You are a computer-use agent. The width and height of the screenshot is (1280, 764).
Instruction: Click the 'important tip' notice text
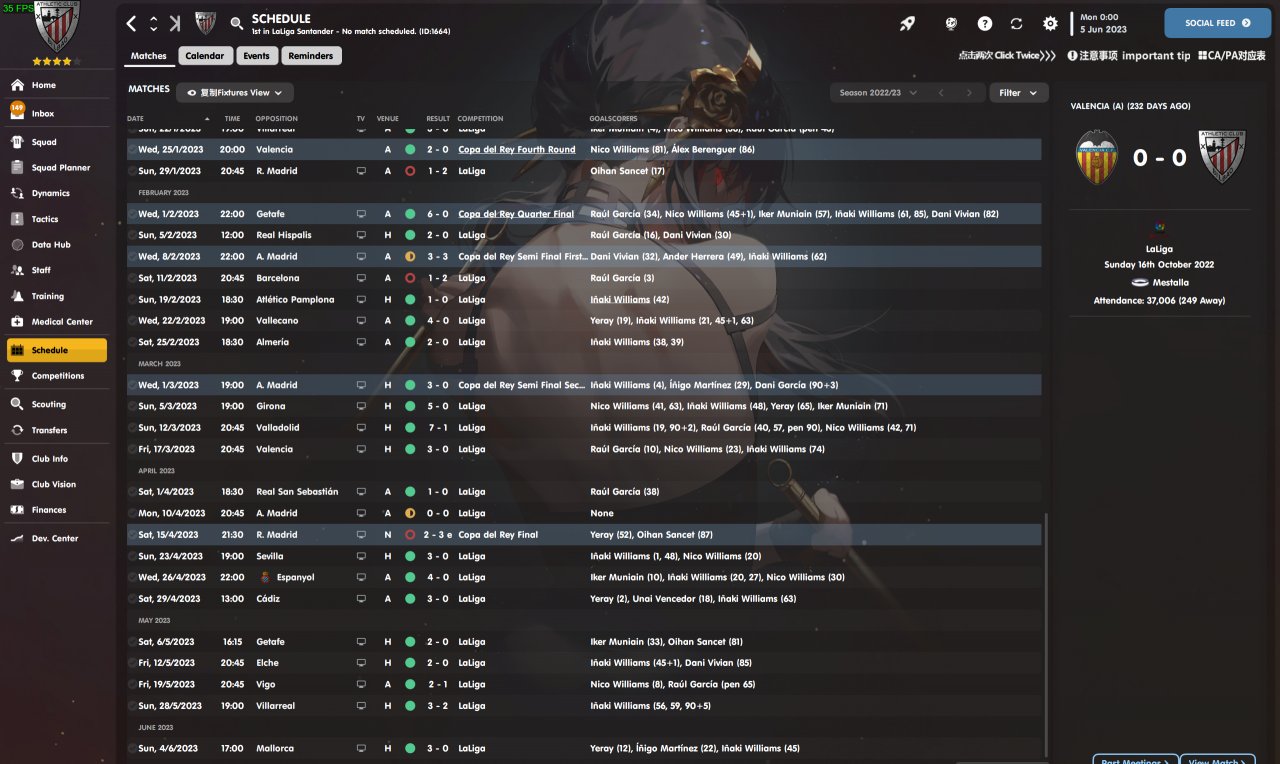[x=1156, y=56]
